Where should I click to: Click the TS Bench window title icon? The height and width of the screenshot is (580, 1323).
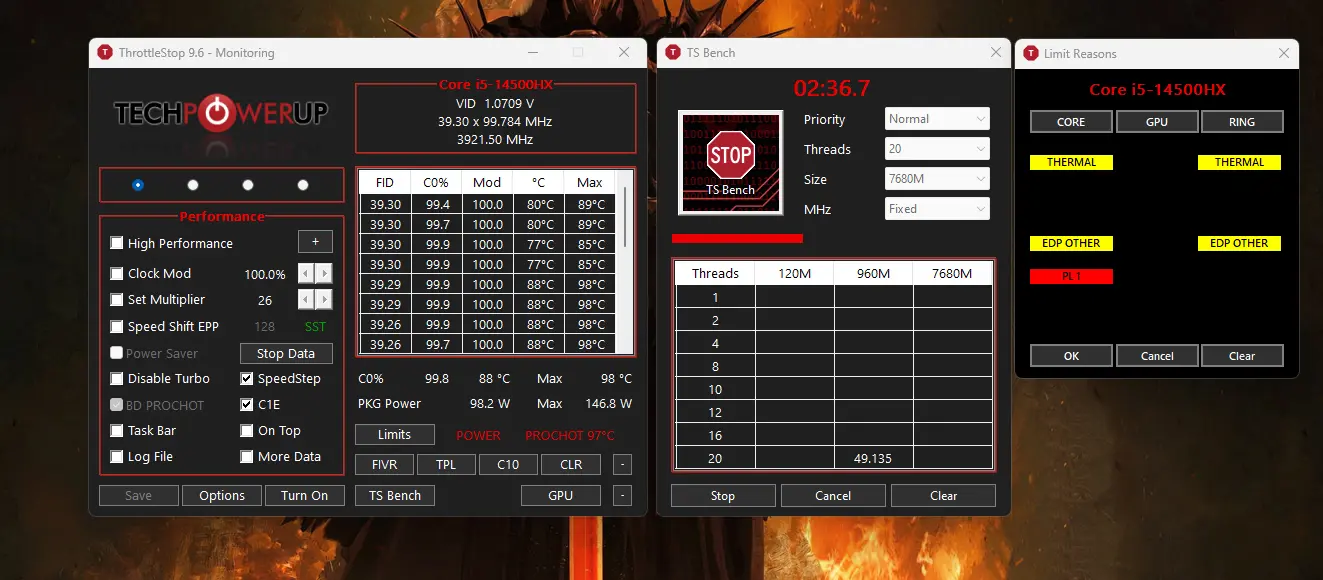point(673,52)
